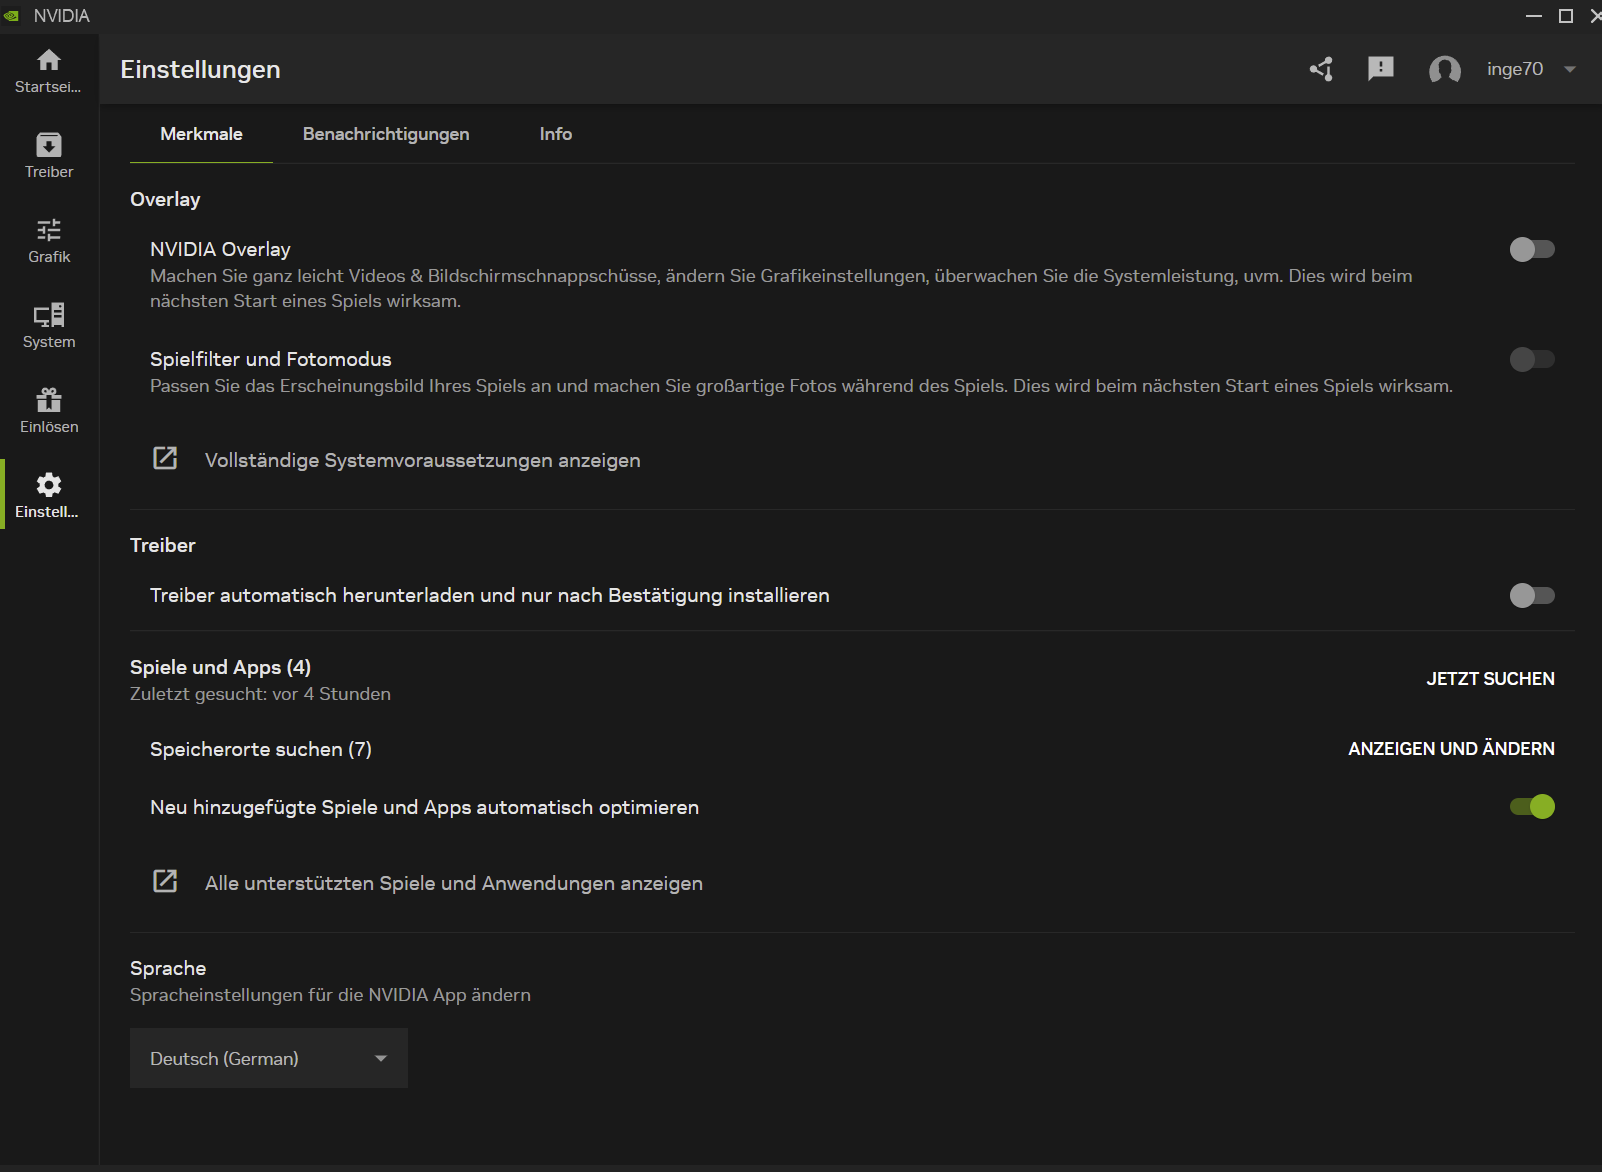Switch to the Merkmale tab
This screenshot has width=1602, height=1172.
point(201,134)
